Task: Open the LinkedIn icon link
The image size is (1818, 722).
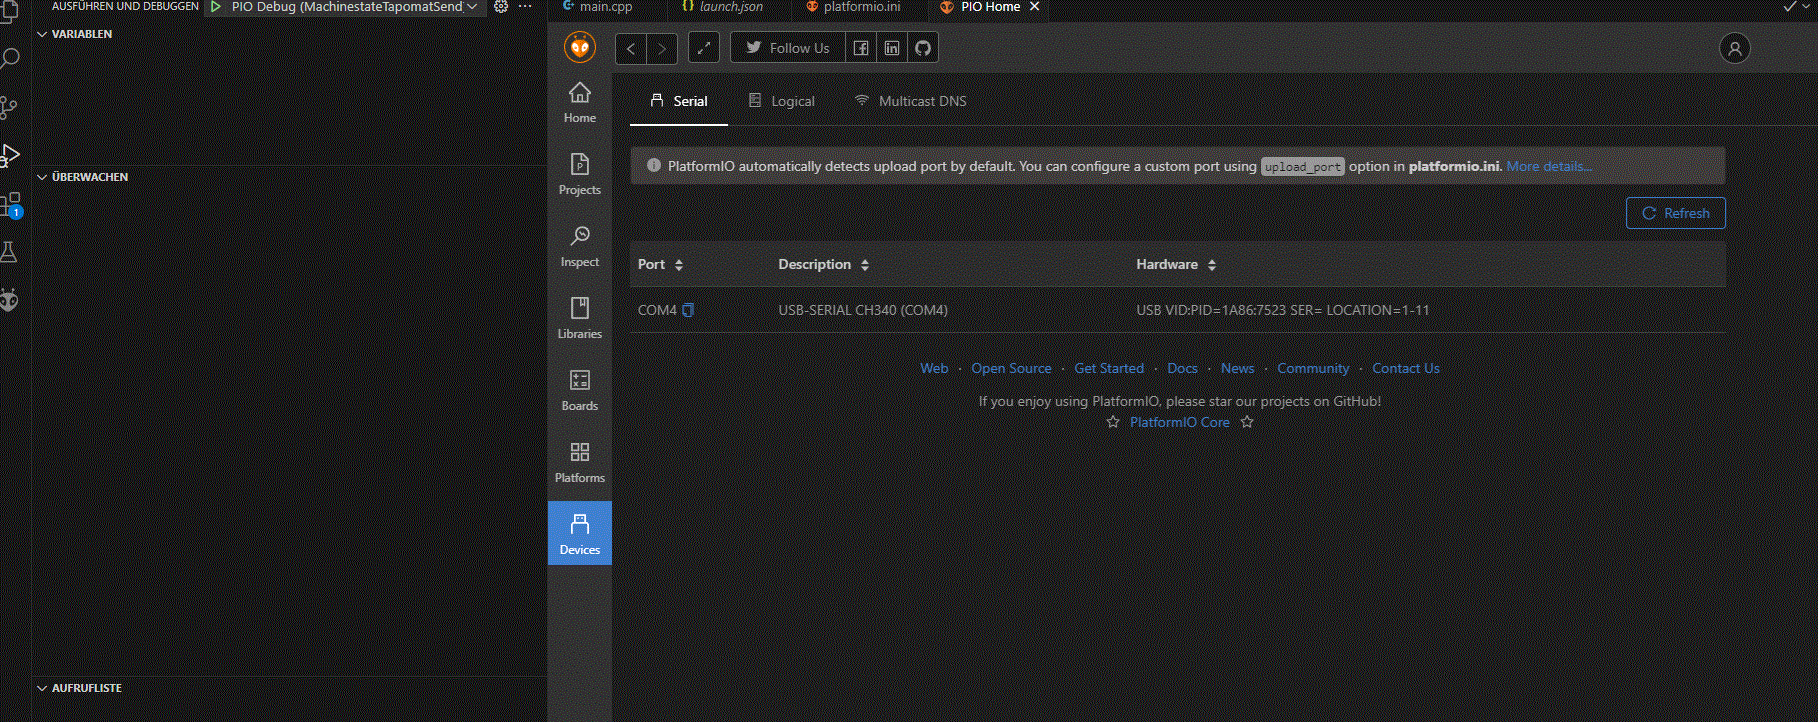Action: tap(892, 47)
